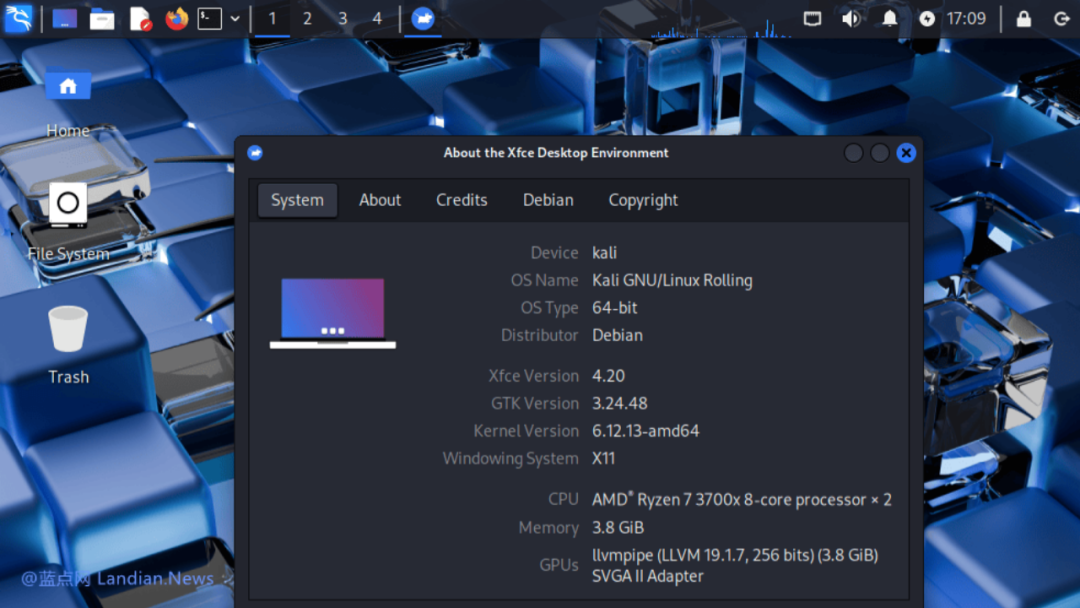The height and width of the screenshot is (608, 1080).
Task: Launch the file manager from the panel
Action: pyautogui.click(x=102, y=19)
